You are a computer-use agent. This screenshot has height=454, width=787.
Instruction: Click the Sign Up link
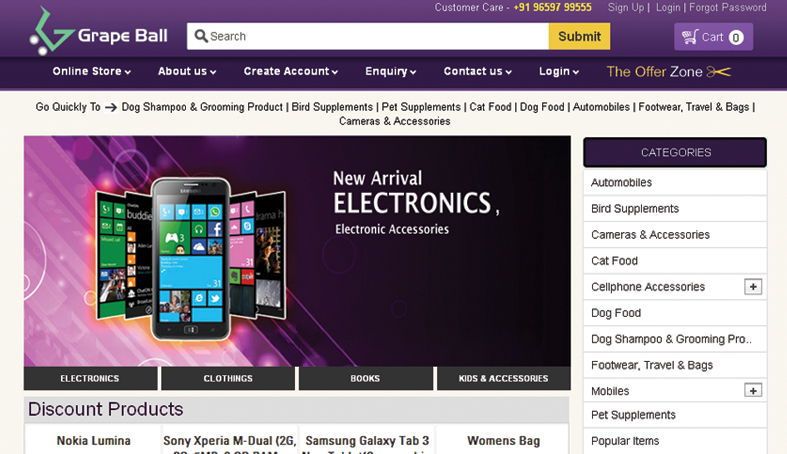pos(625,8)
